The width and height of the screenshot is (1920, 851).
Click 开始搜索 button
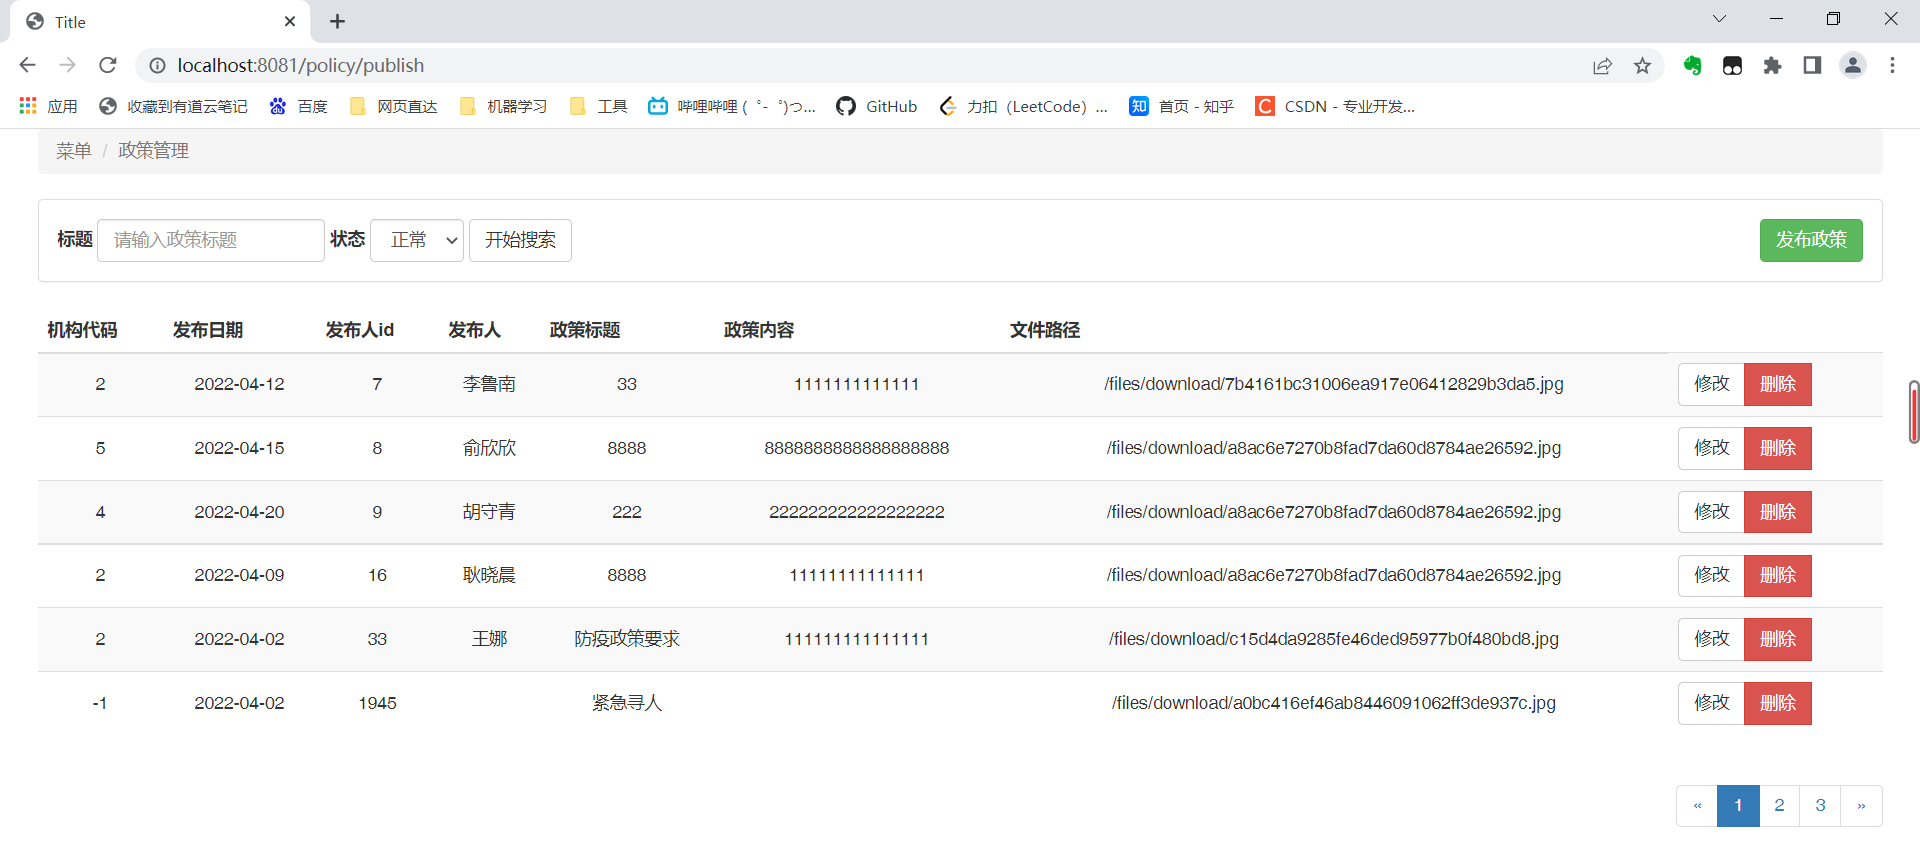tap(520, 240)
